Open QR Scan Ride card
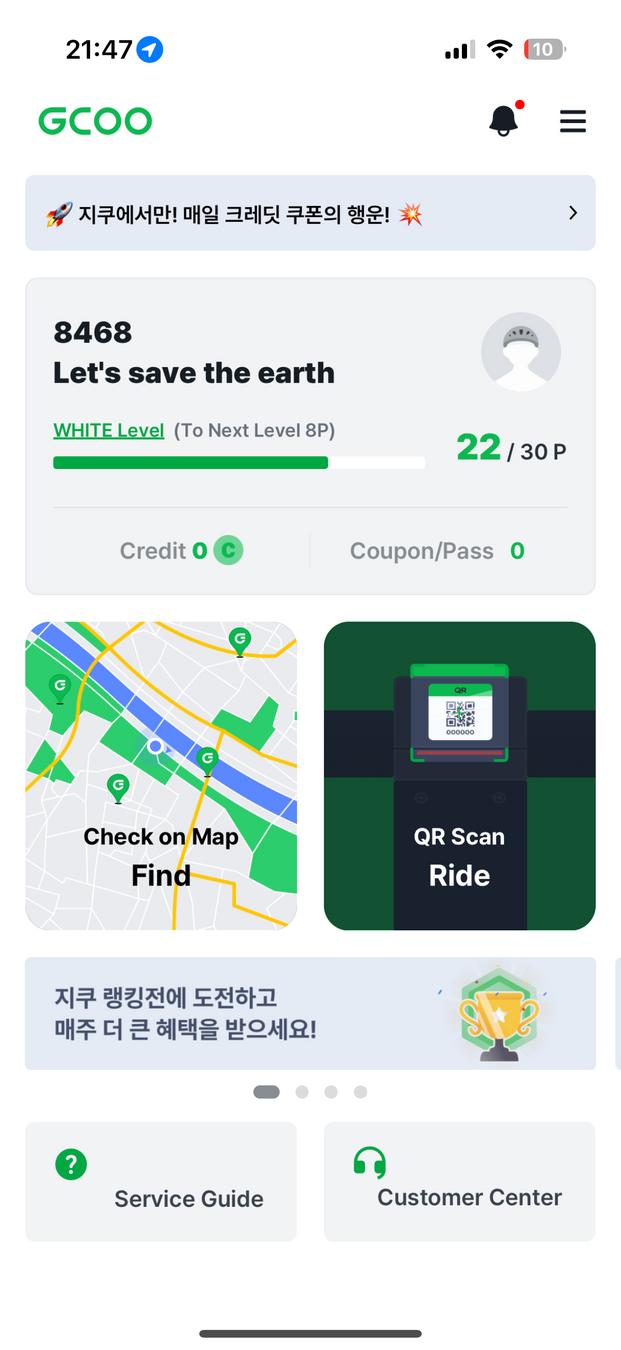 point(460,776)
